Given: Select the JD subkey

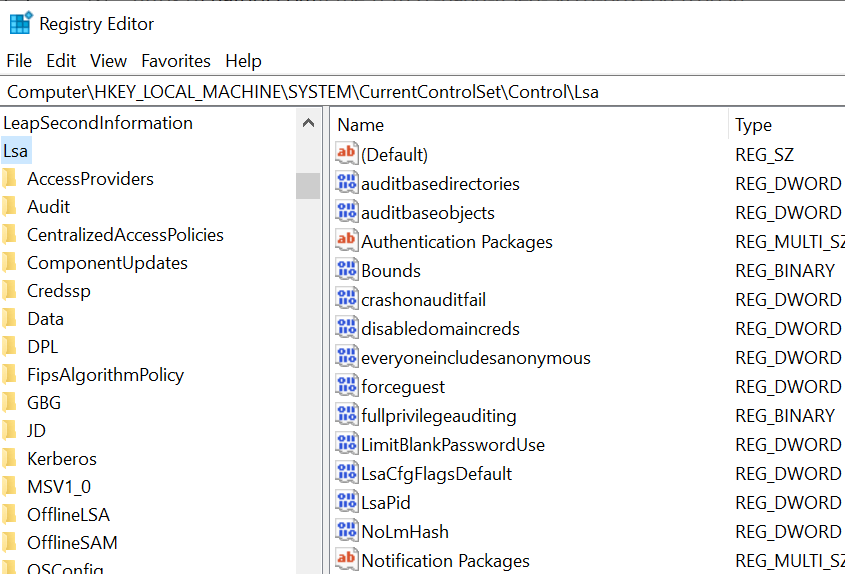Looking at the screenshot, I should coord(37,431).
